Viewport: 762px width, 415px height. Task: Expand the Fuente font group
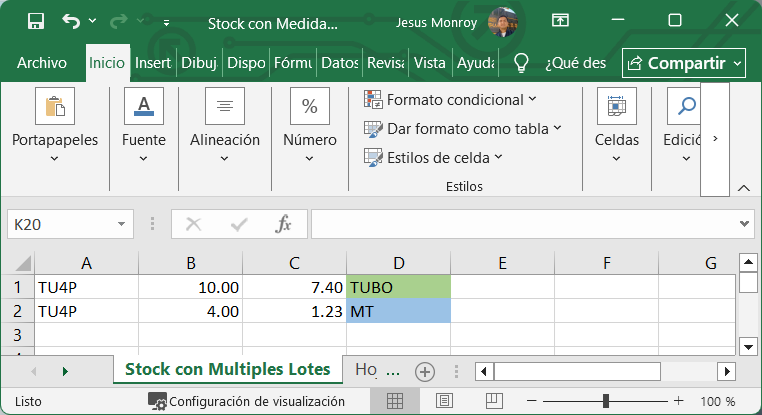click(x=144, y=126)
